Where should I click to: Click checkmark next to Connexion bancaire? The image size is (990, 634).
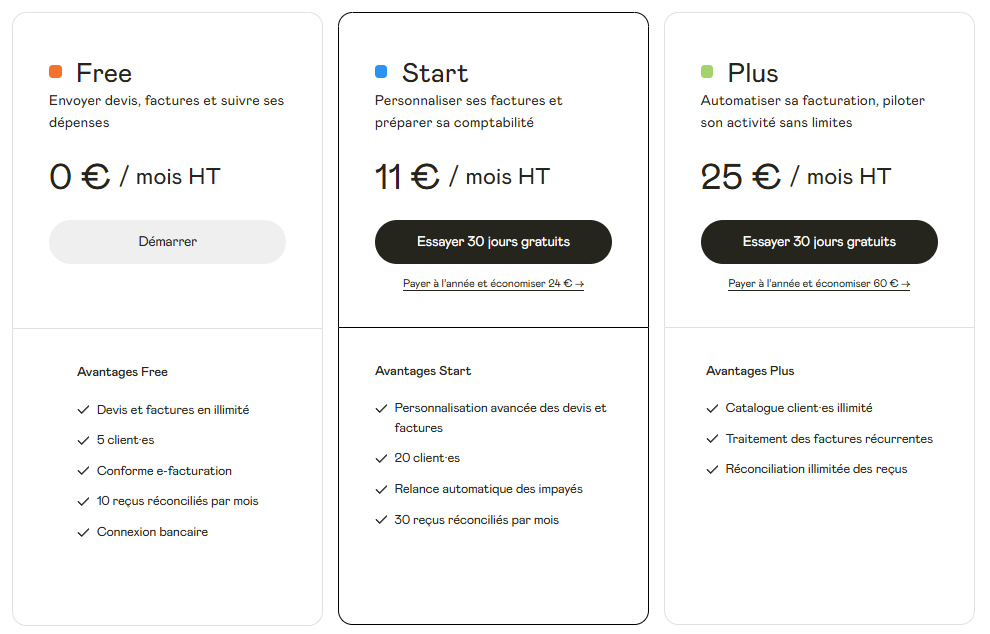83,533
